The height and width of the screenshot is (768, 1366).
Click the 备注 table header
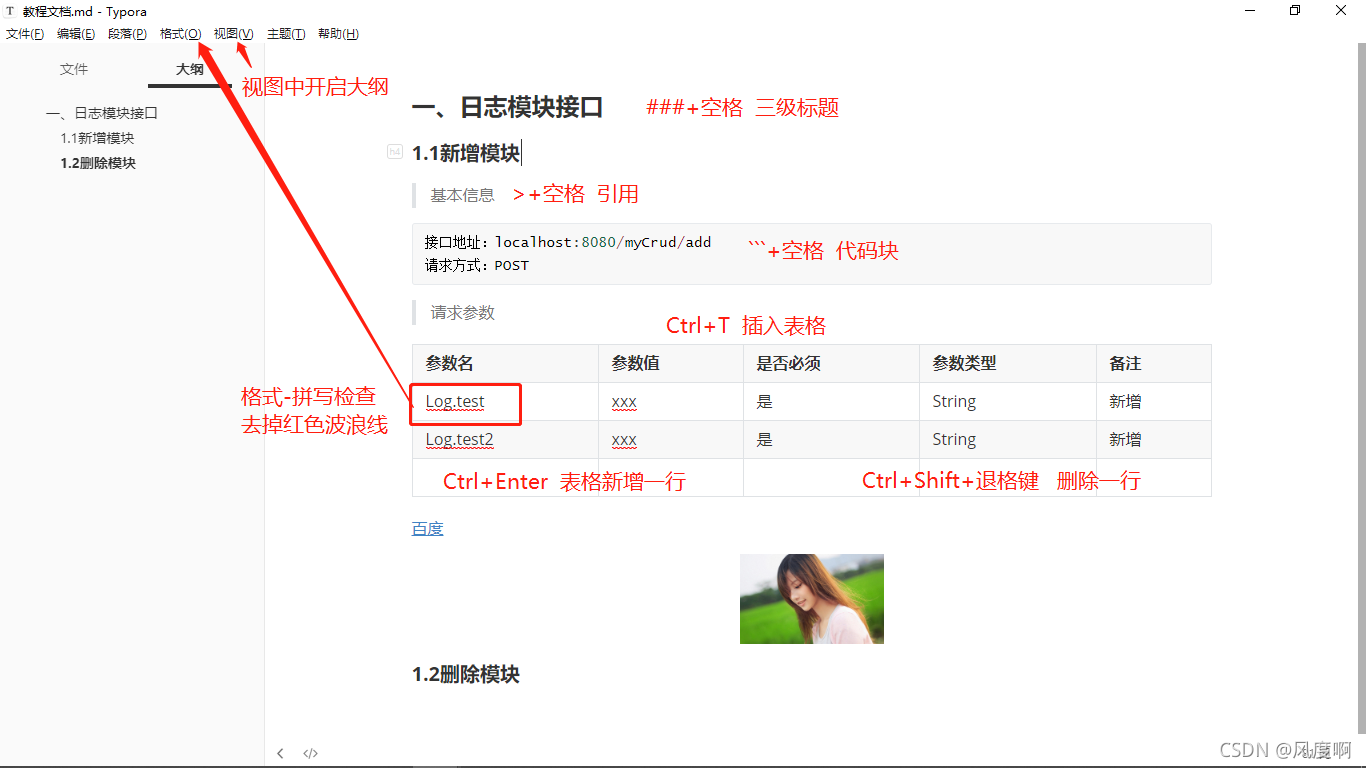pos(1154,363)
